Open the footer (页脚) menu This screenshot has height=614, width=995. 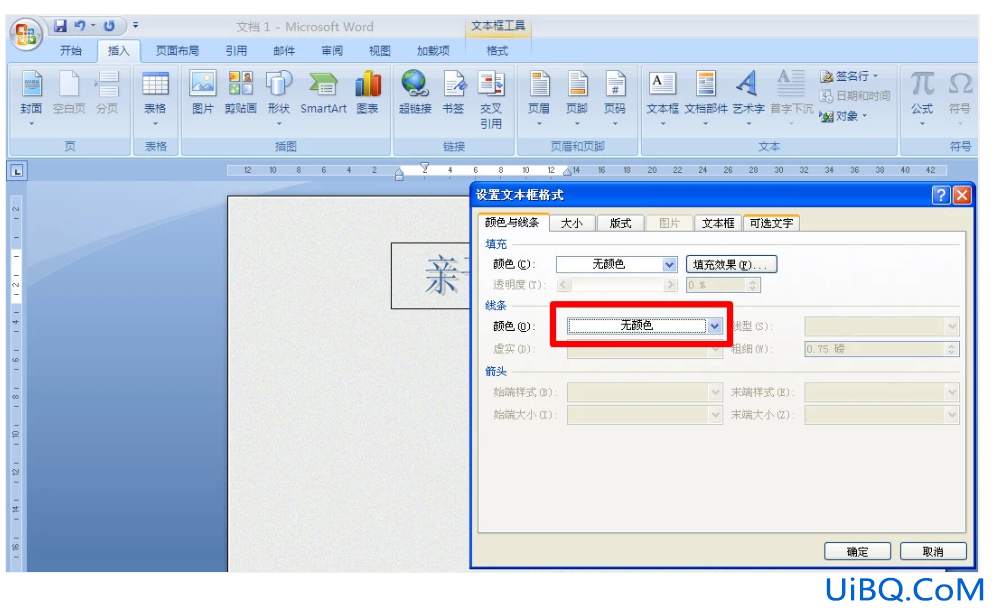pos(577,98)
